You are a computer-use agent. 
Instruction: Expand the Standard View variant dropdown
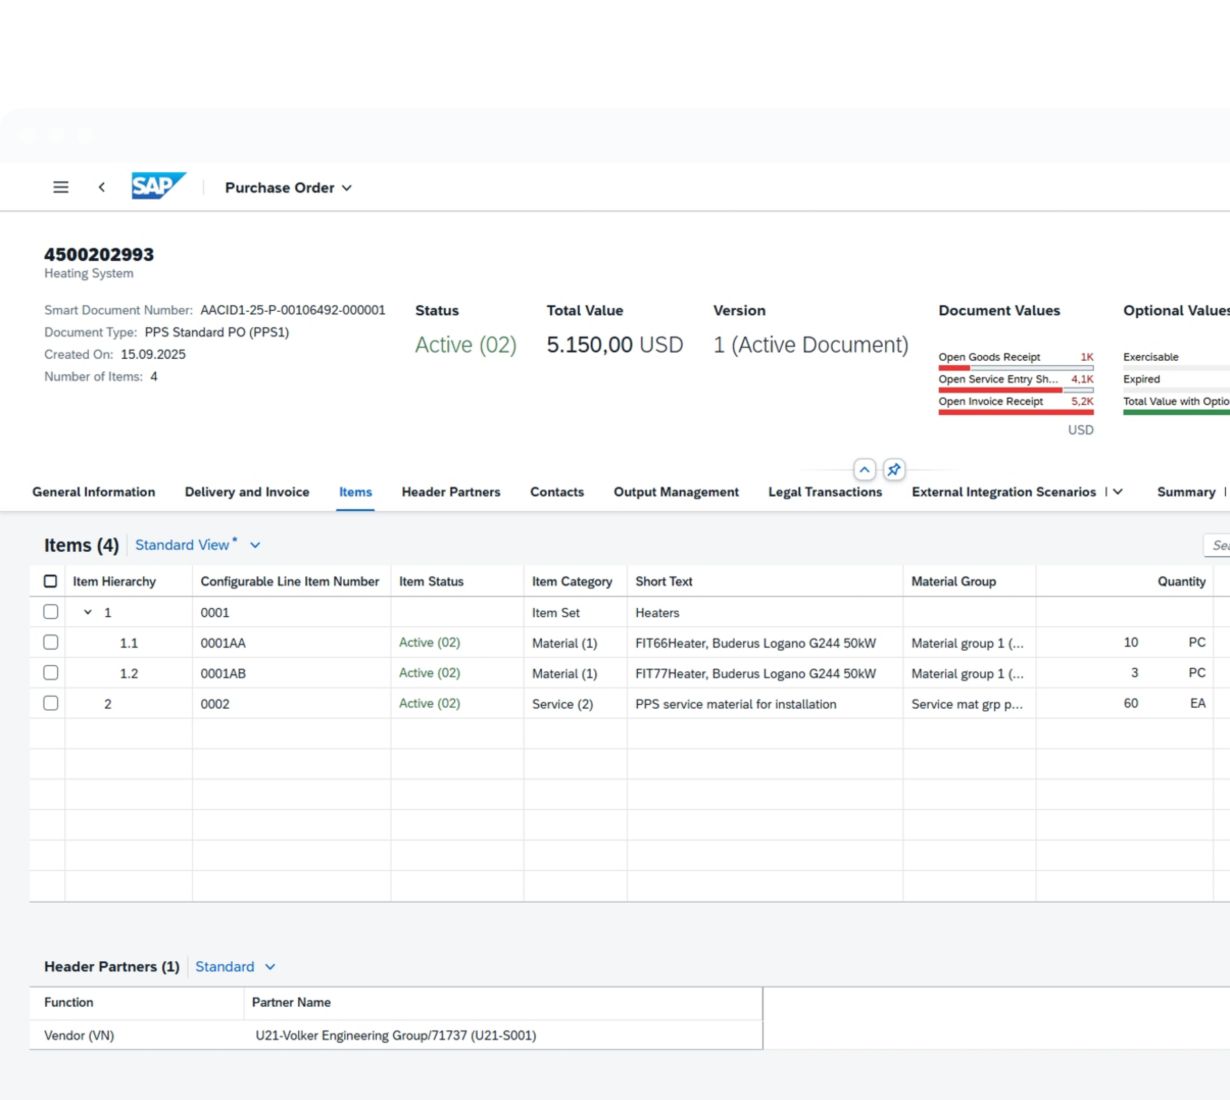pos(255,545)
